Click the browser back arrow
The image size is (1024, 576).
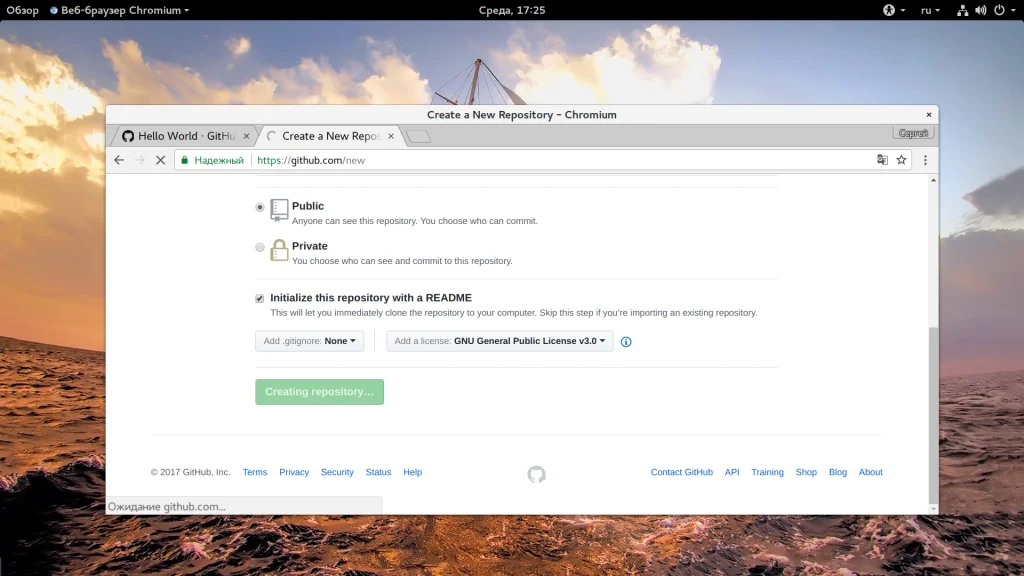click(x=119, y=160)
